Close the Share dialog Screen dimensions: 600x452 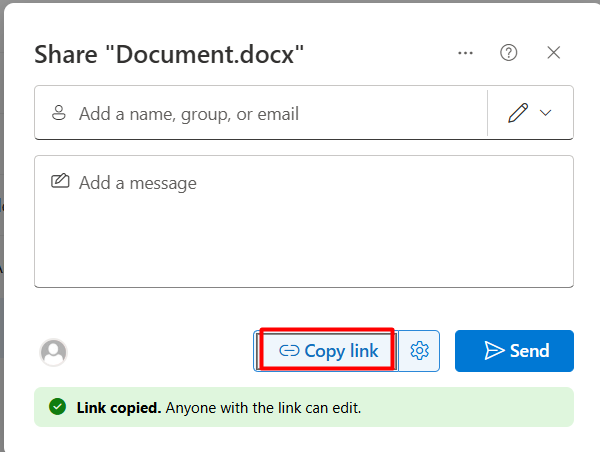coord(554,53)
